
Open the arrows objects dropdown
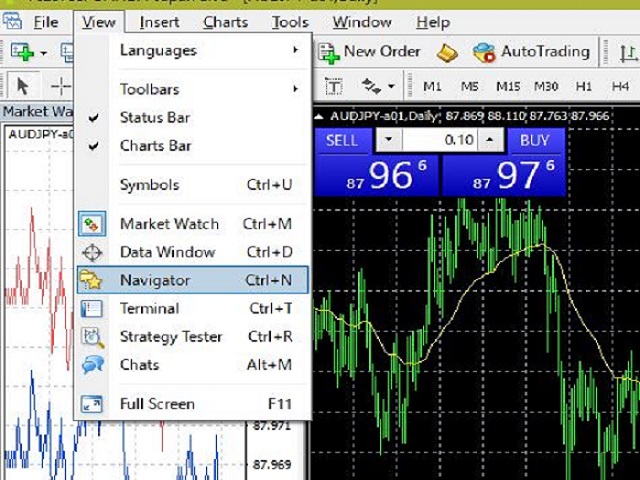pos(391,87)
